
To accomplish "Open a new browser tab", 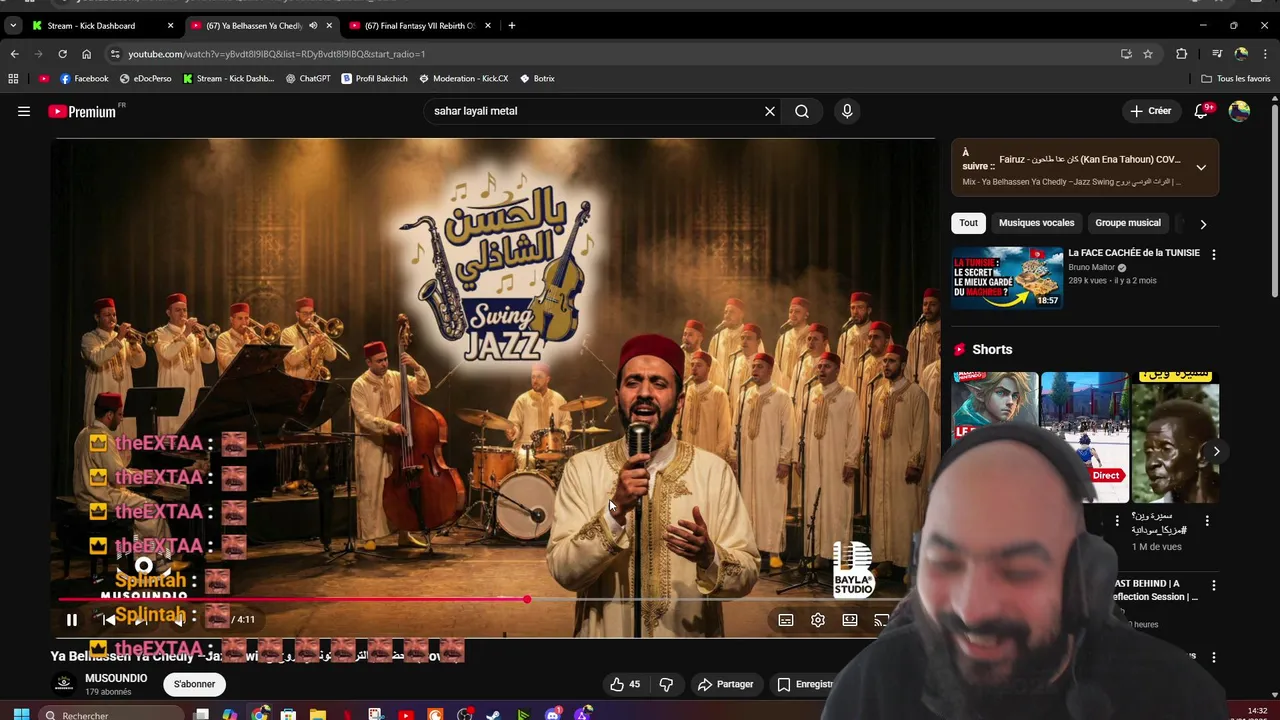I will 511,25.
